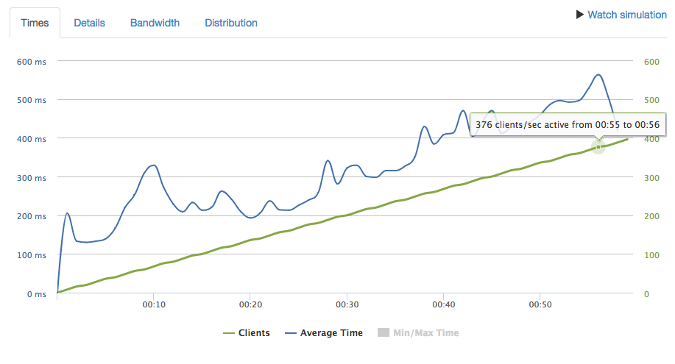Click the 00:50 time axis label
This screenshot has width=675, height=364.
540,305
